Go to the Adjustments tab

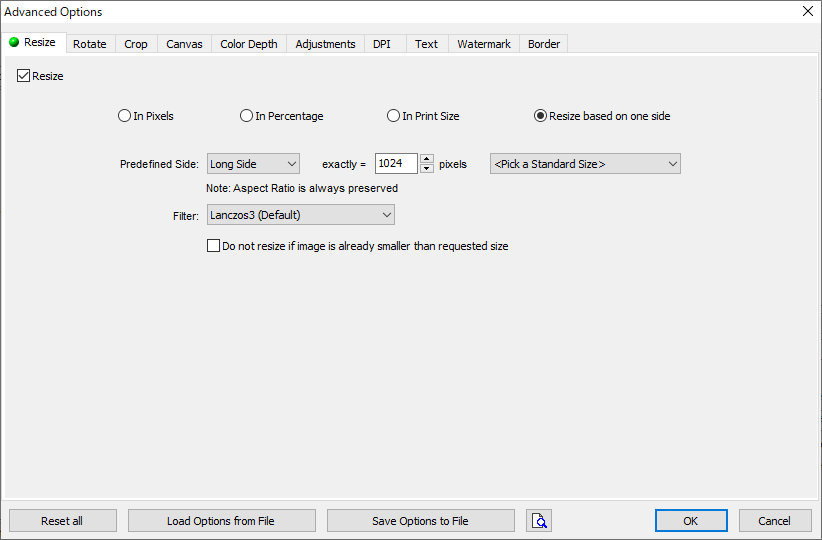click(325, 44)
